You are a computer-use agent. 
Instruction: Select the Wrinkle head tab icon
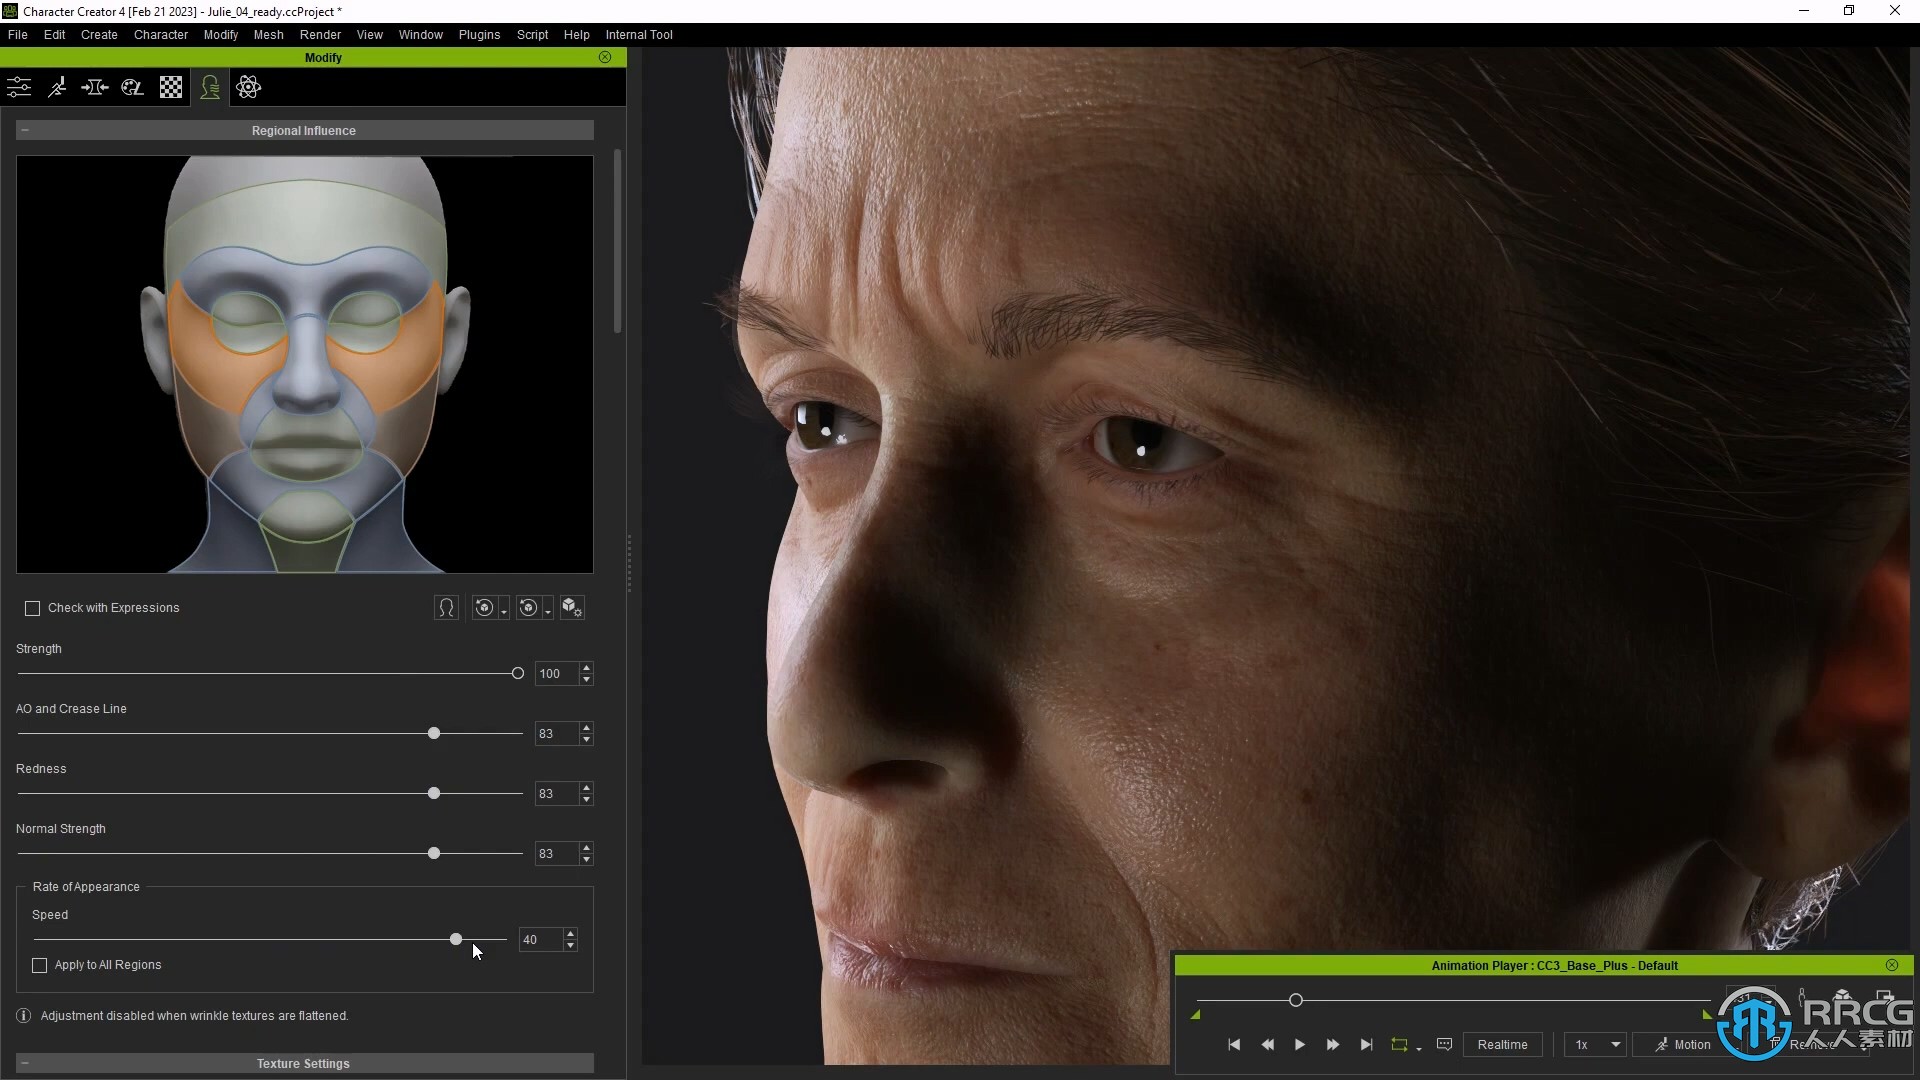(210, 87)
